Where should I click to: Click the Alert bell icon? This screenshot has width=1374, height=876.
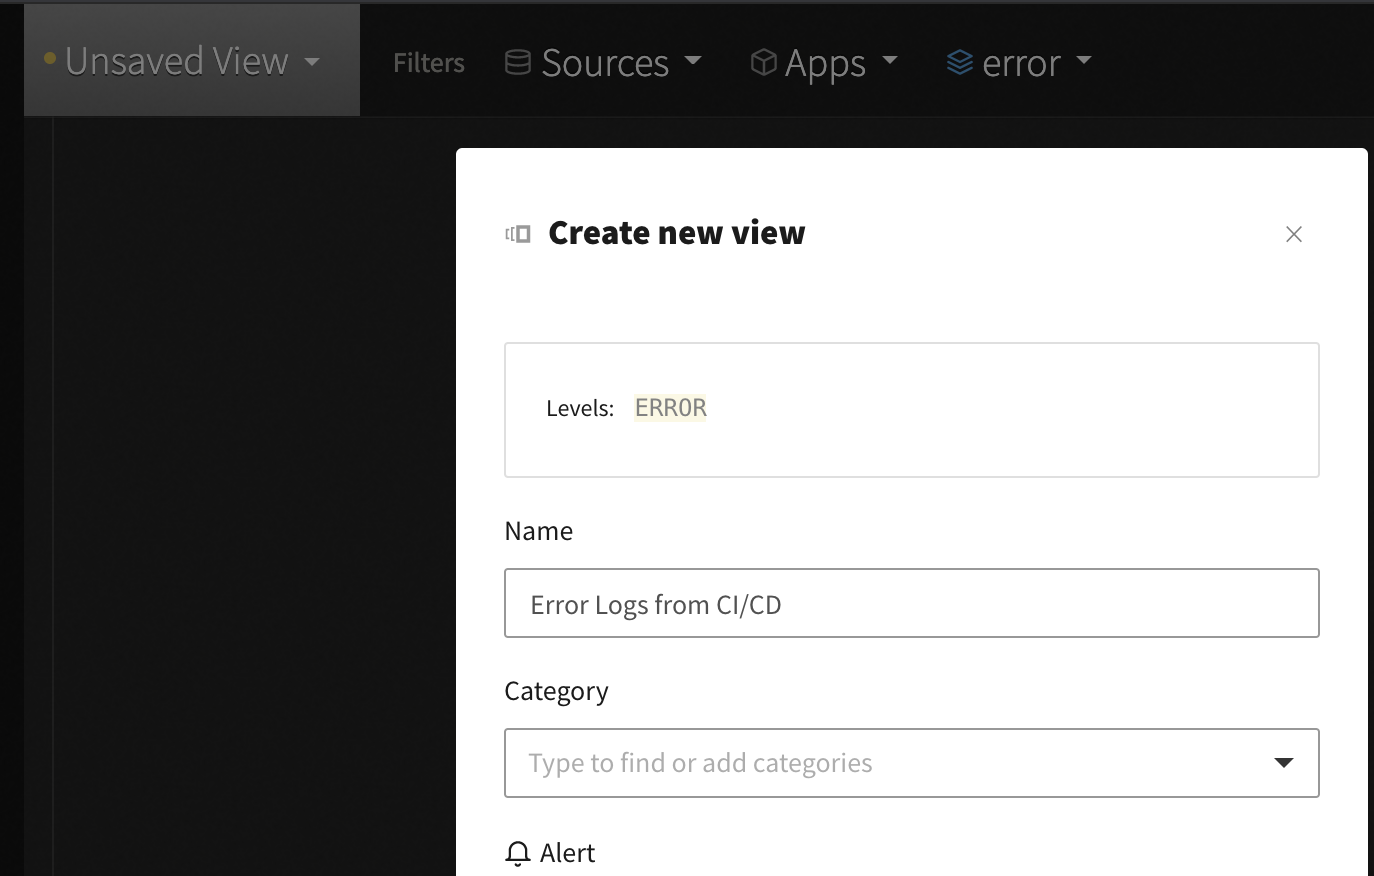[518, 853]
